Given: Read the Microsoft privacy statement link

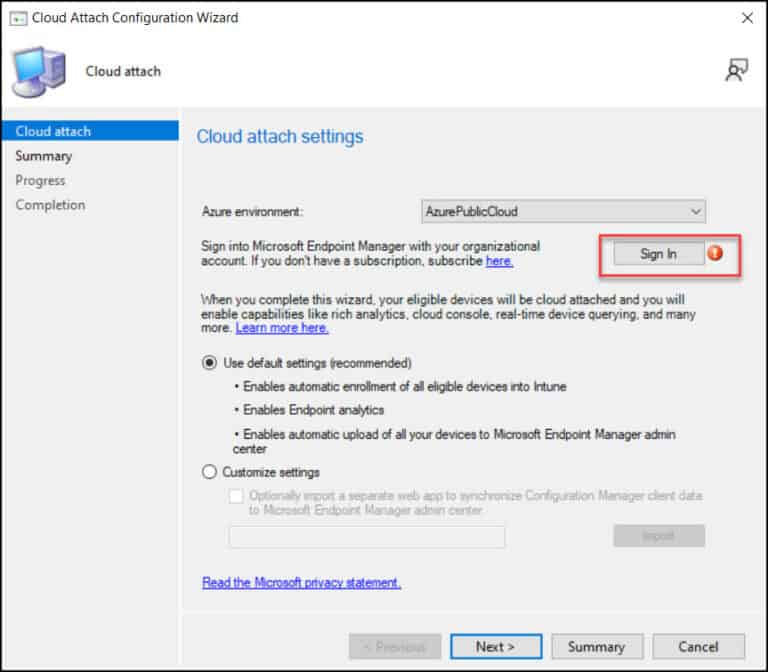Looking at the screenshot, I should [x=301, y=582].
